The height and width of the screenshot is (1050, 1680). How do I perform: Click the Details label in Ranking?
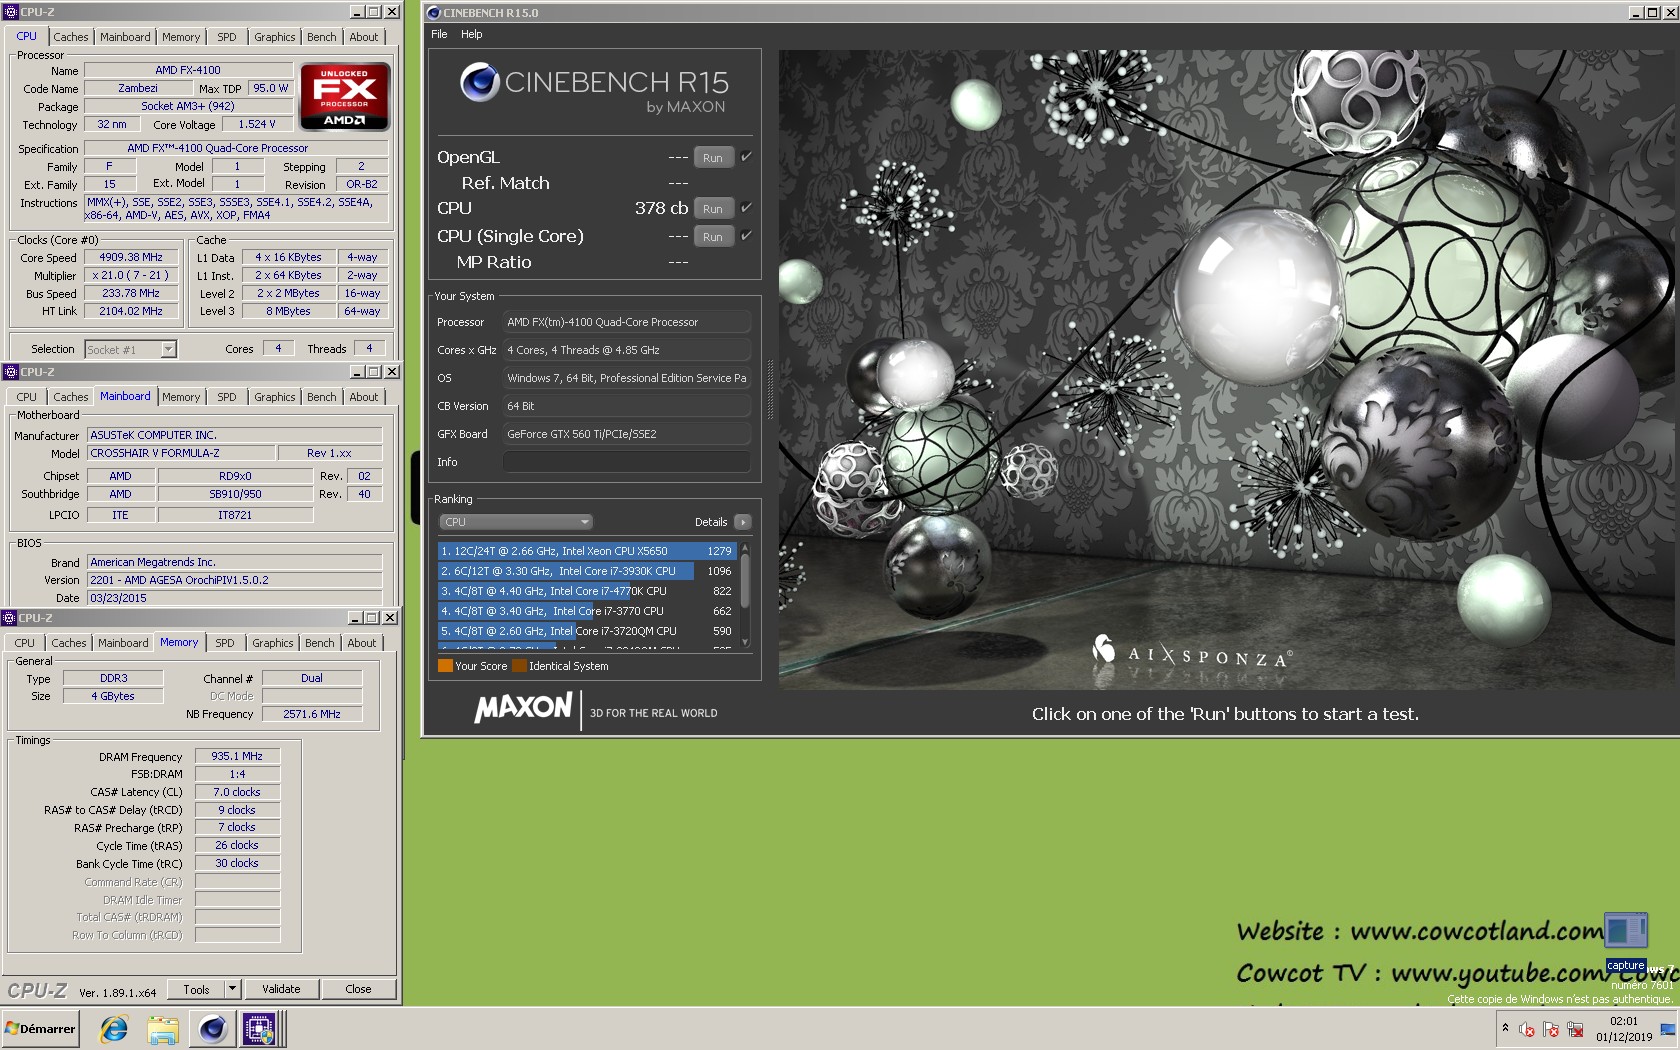click(711, 522)
